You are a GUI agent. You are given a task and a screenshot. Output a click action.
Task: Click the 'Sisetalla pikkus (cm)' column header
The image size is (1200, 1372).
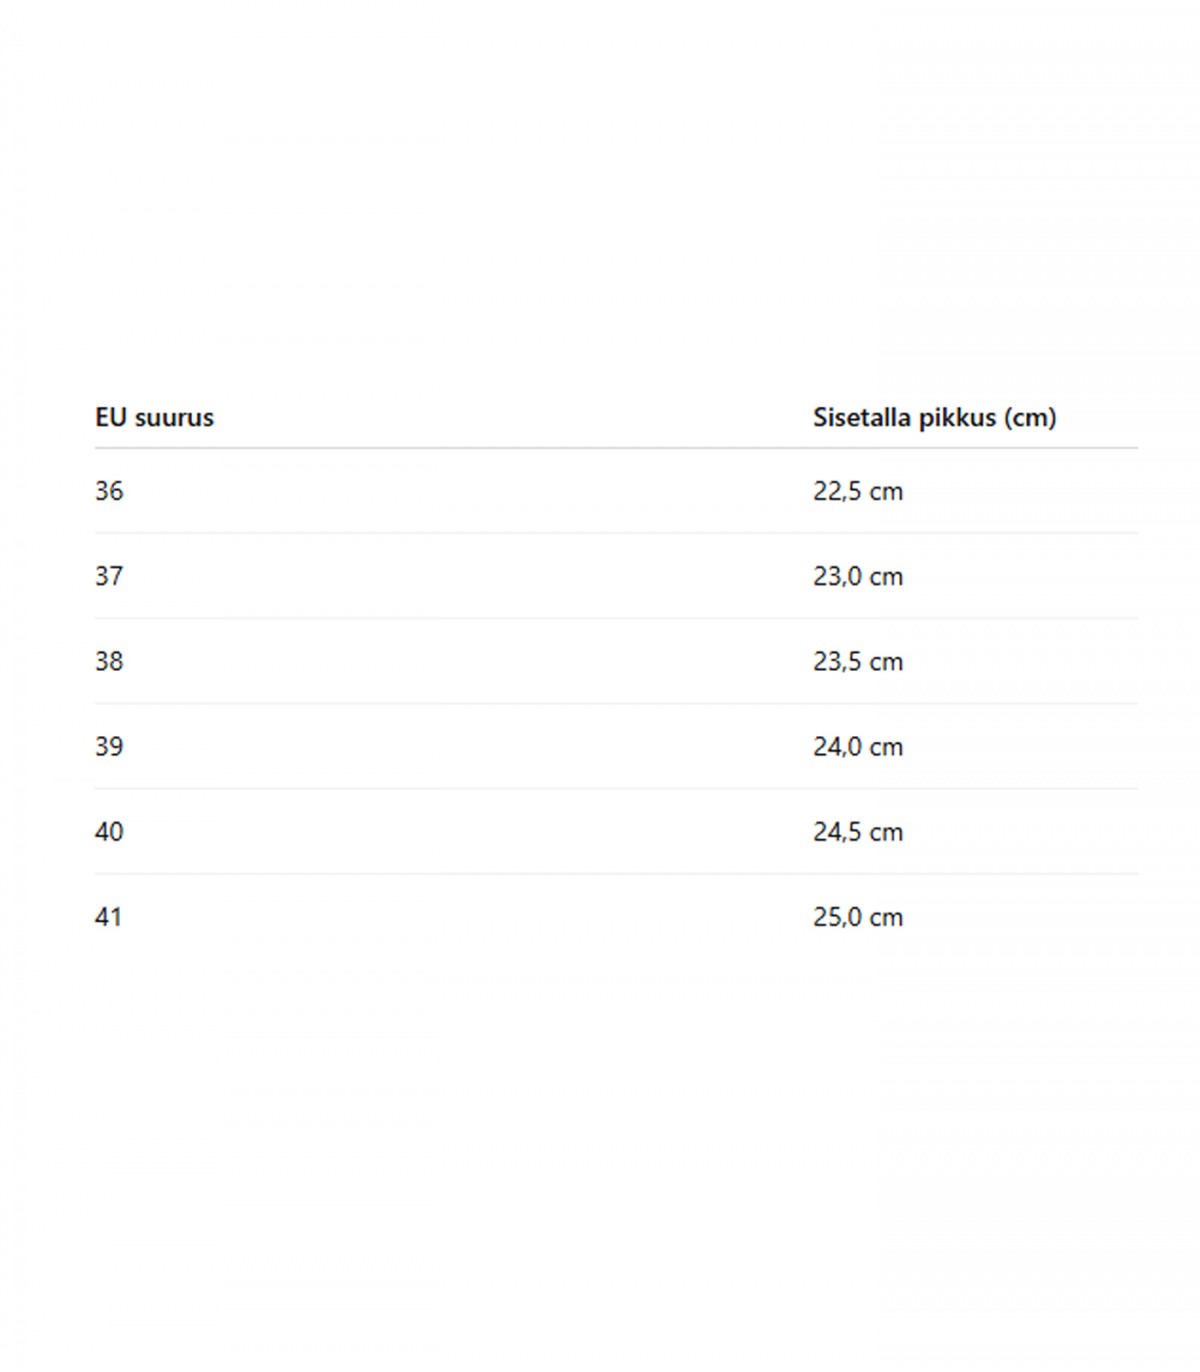934,417
